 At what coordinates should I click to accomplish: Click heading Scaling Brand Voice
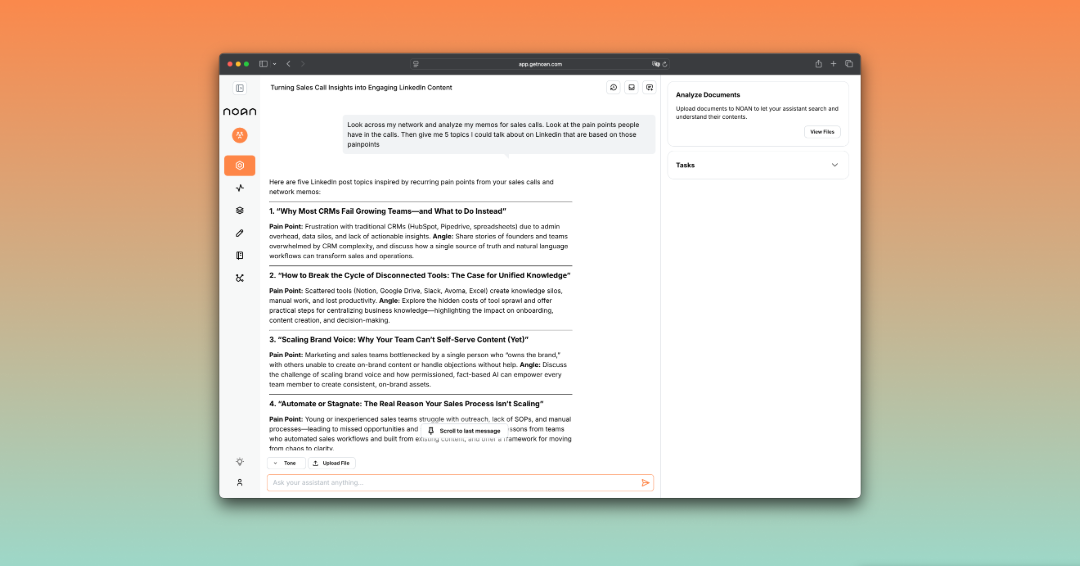pyautogui.click(x=399, y=339)
